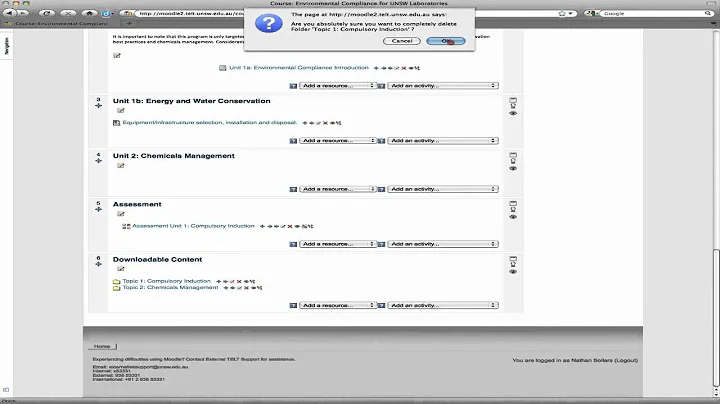Edit summary of Unit 1b section
The height and width of the screenshot is (404, 720).
coord(121,110)
